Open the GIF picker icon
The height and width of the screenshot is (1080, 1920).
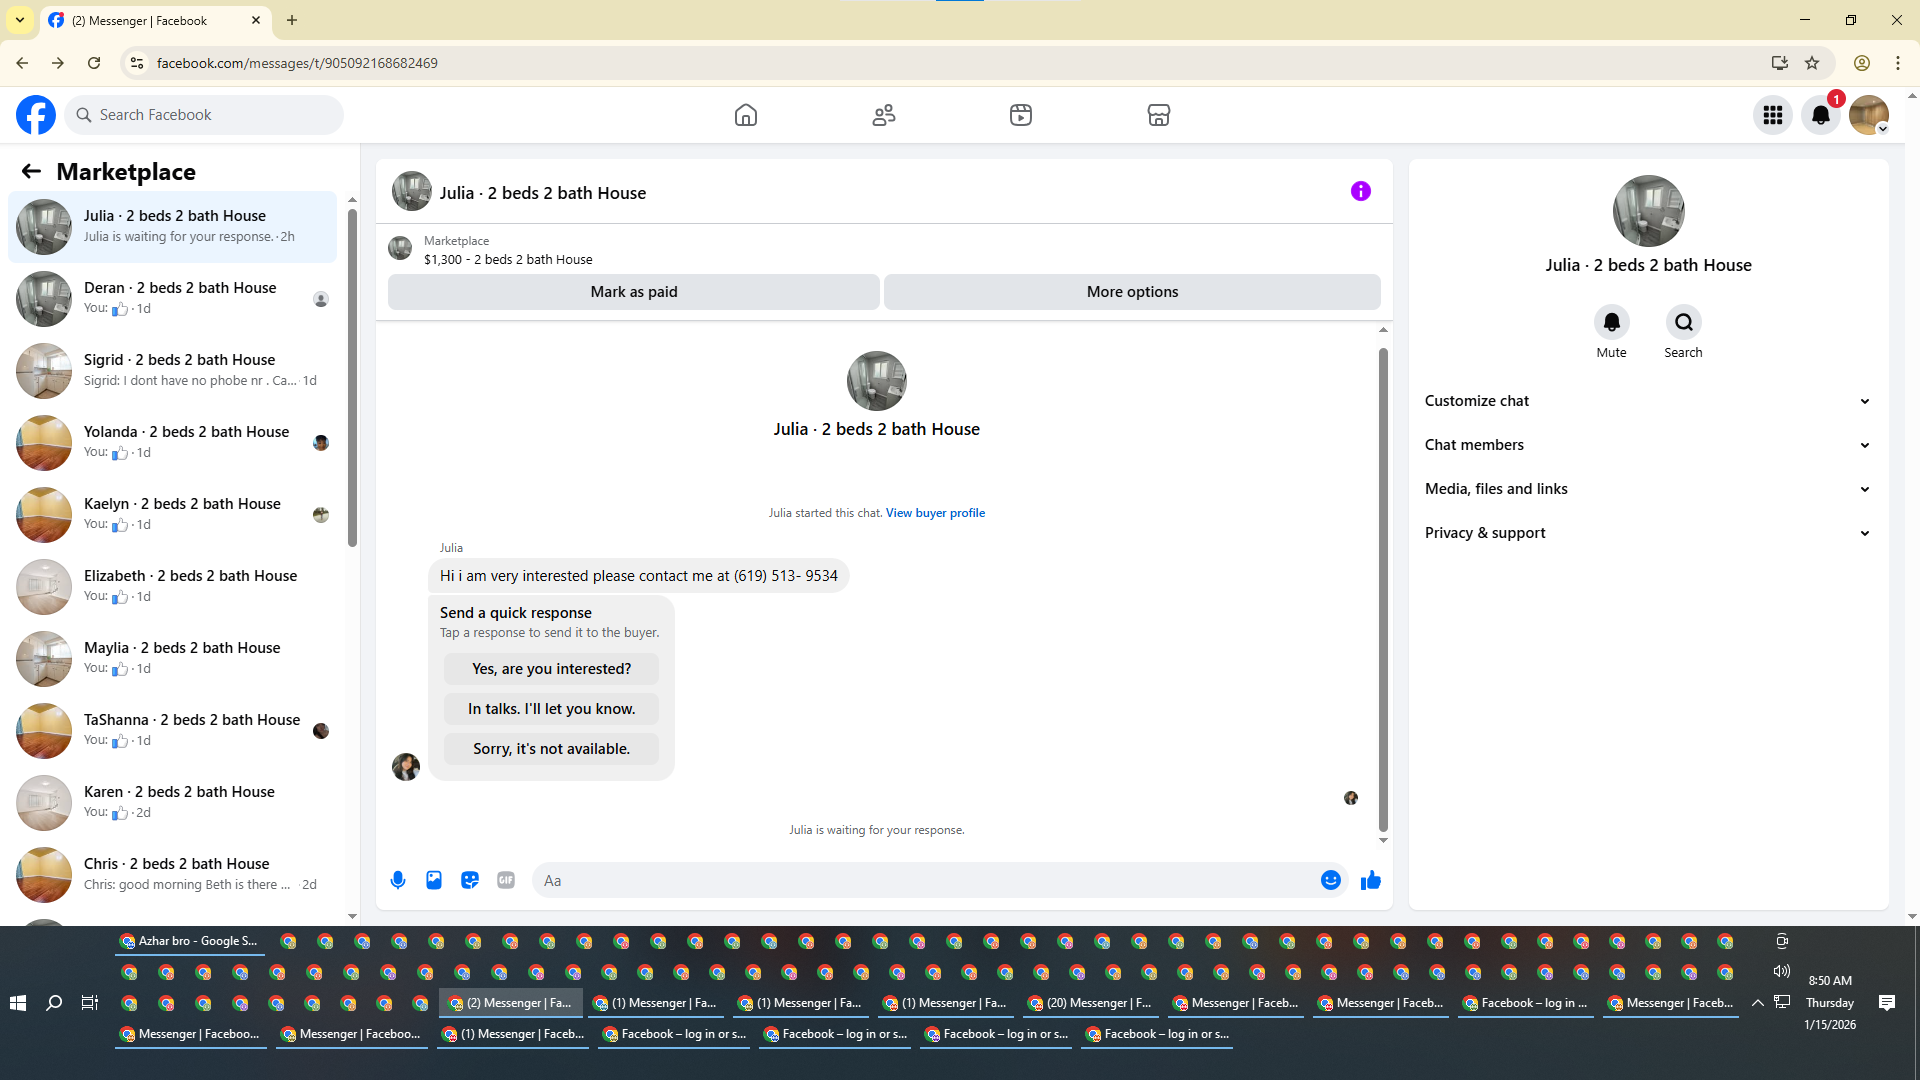(506, 880)
